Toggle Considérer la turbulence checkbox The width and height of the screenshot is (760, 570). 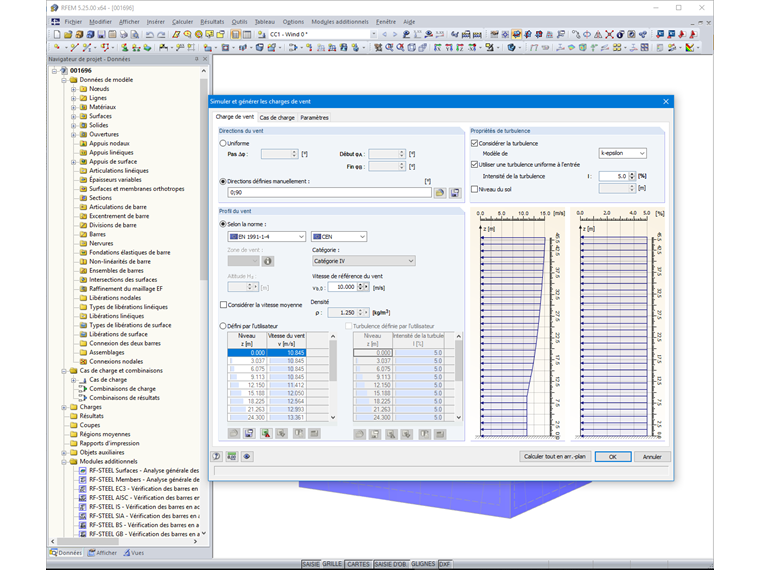tap(475, 143)
